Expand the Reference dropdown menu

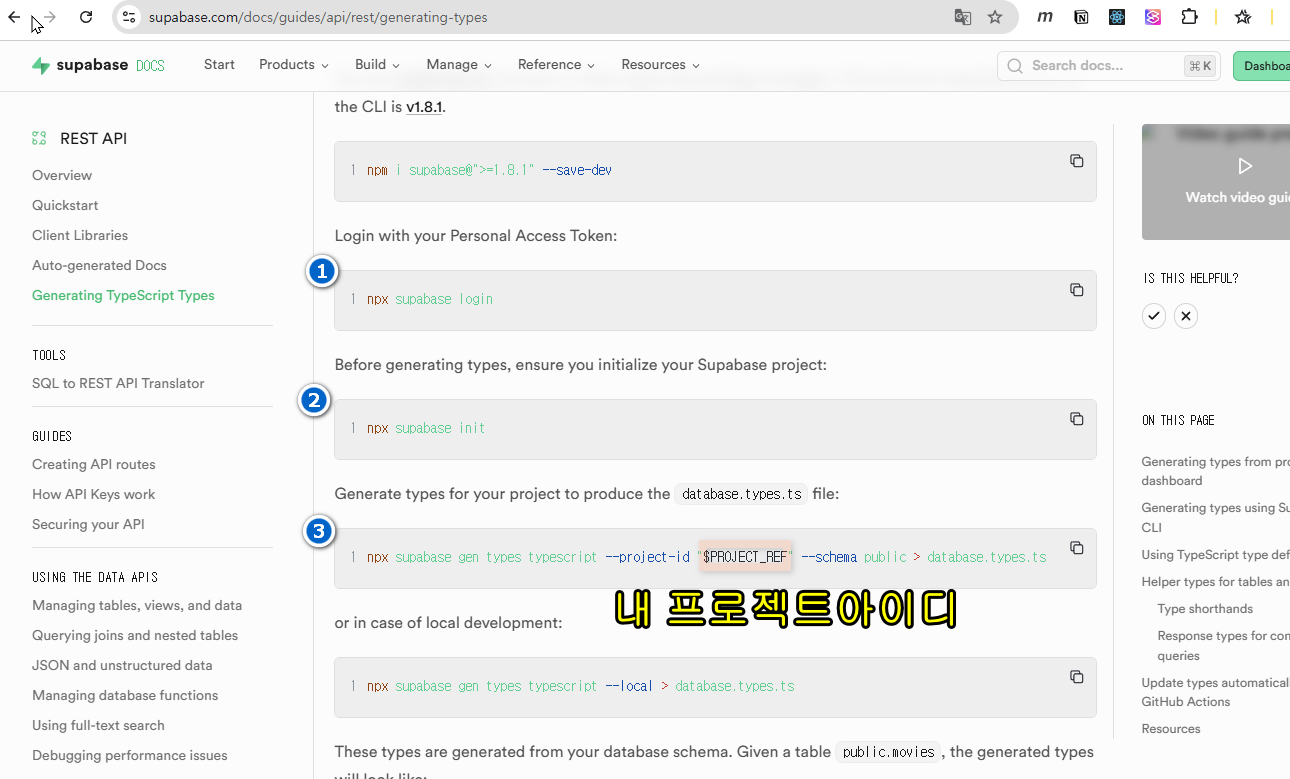[555, 65]
